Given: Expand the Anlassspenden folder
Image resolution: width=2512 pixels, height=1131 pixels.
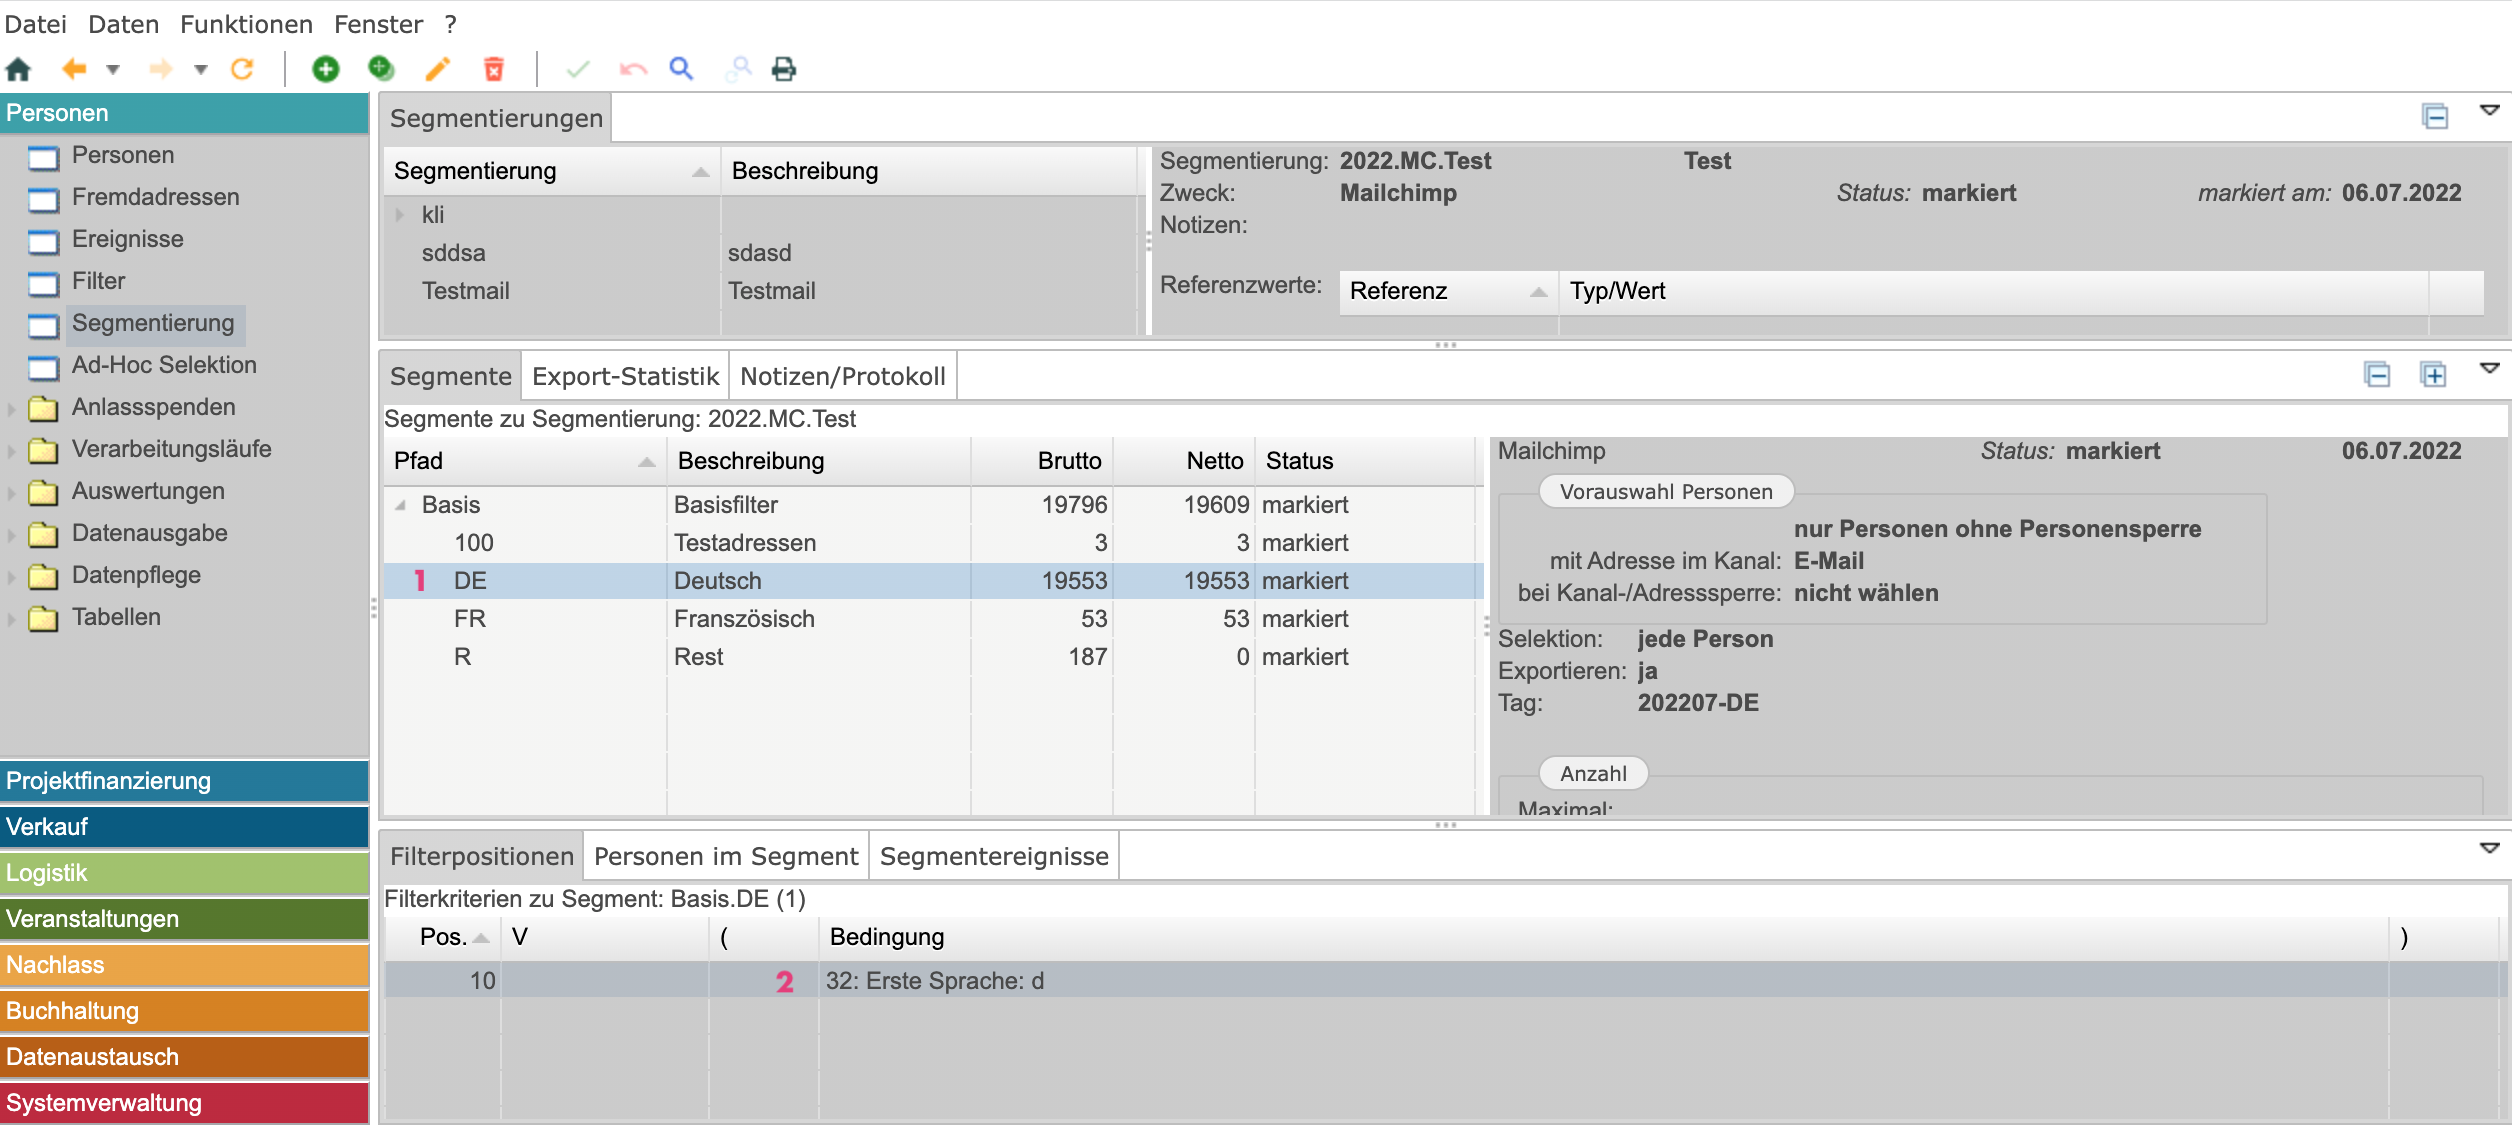Looking at the screenshot, I should tap(12, 408).
